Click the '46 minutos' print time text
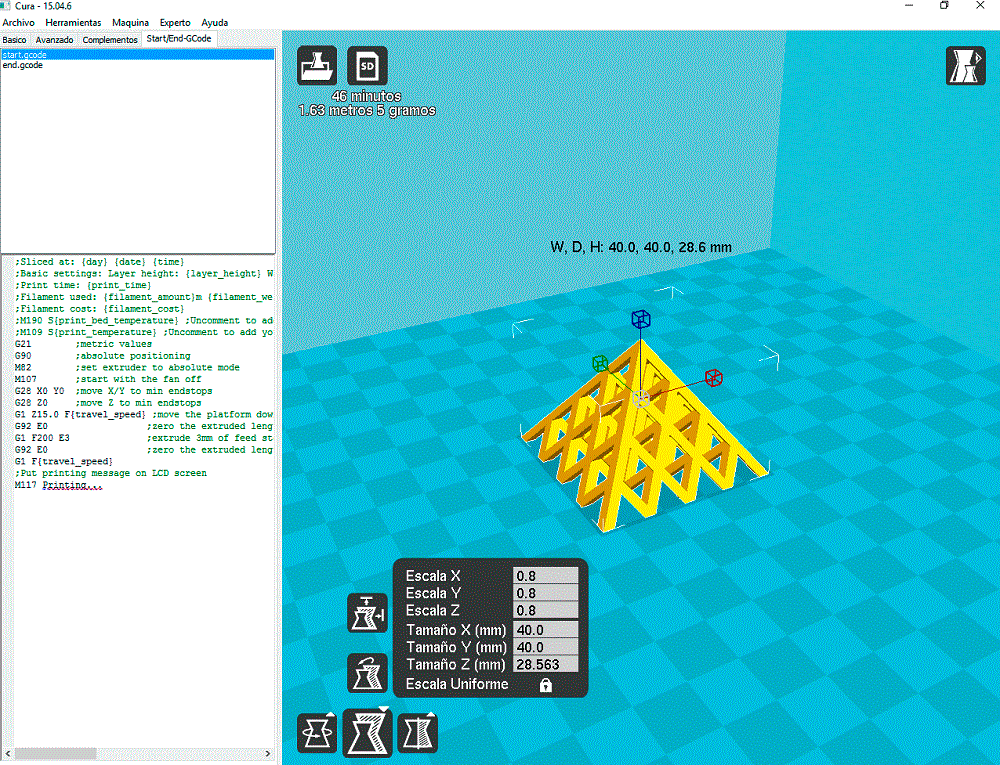The height and width of the screenshot is (765, 1000). [x=366, y=96]
